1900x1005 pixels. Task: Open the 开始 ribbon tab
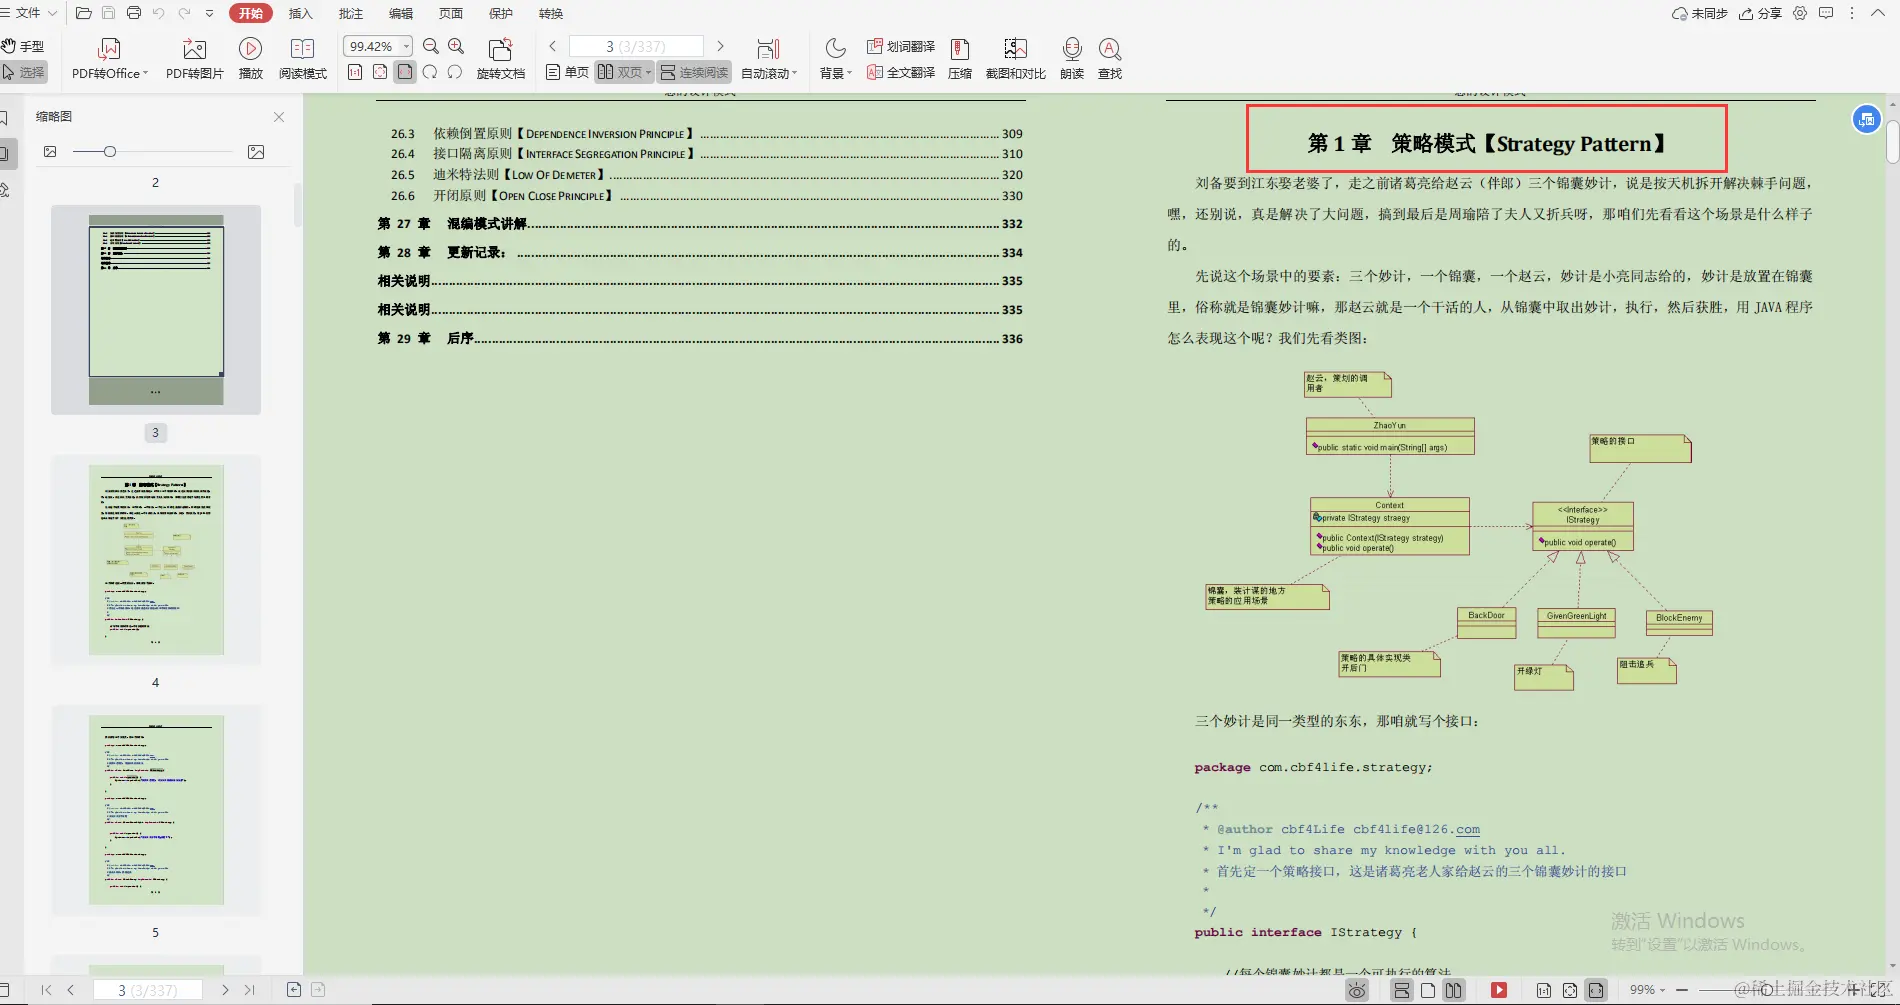coord(251,13)
